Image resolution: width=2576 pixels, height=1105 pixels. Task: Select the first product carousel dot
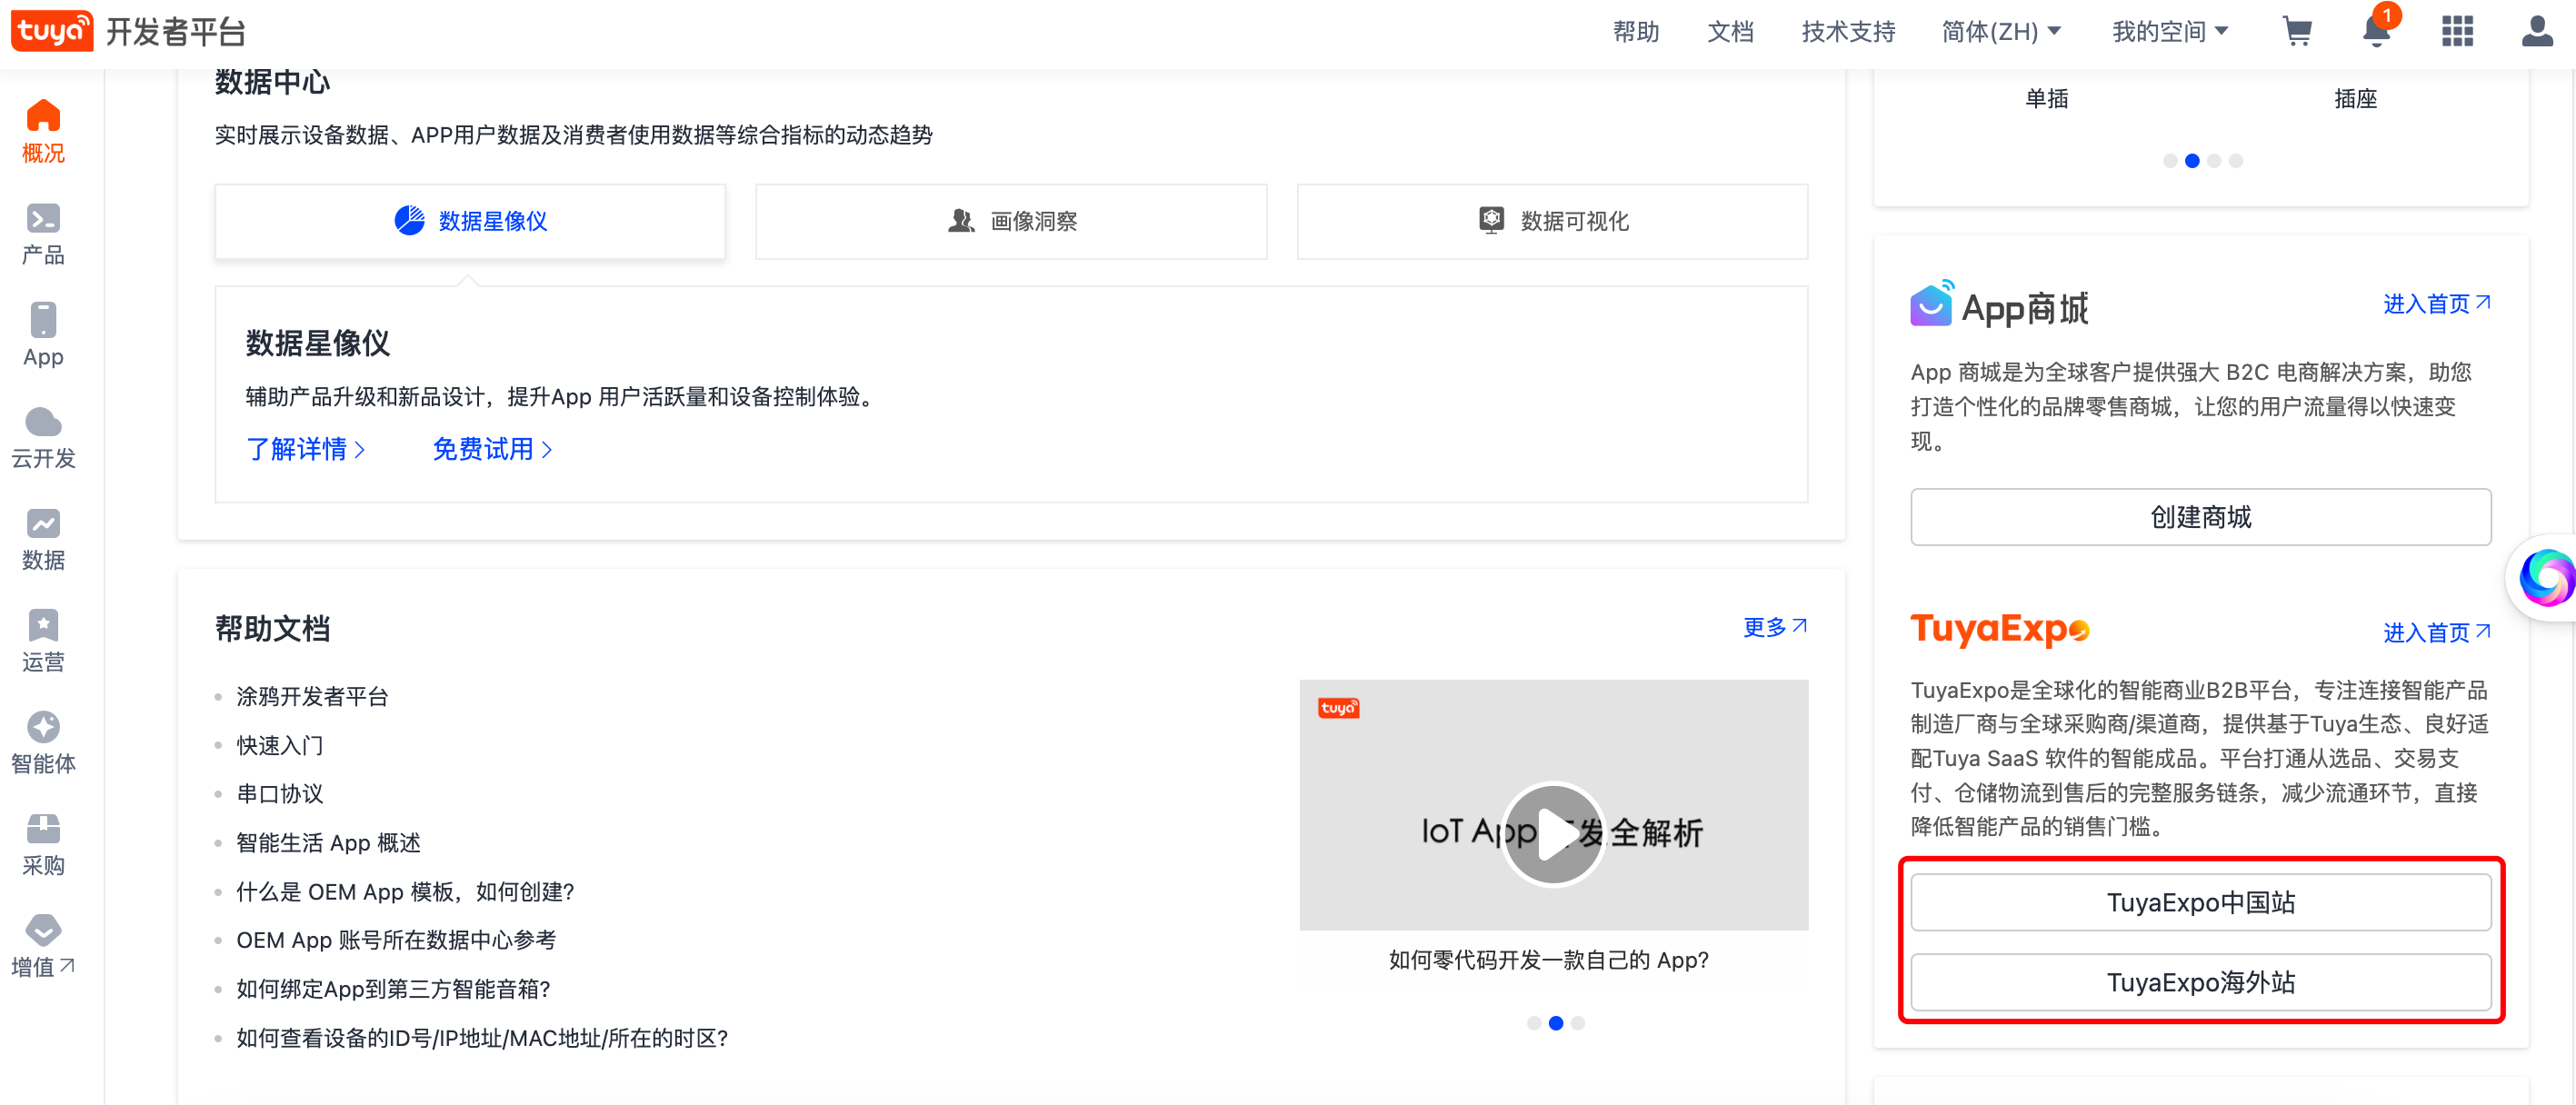pos(2169,161)
